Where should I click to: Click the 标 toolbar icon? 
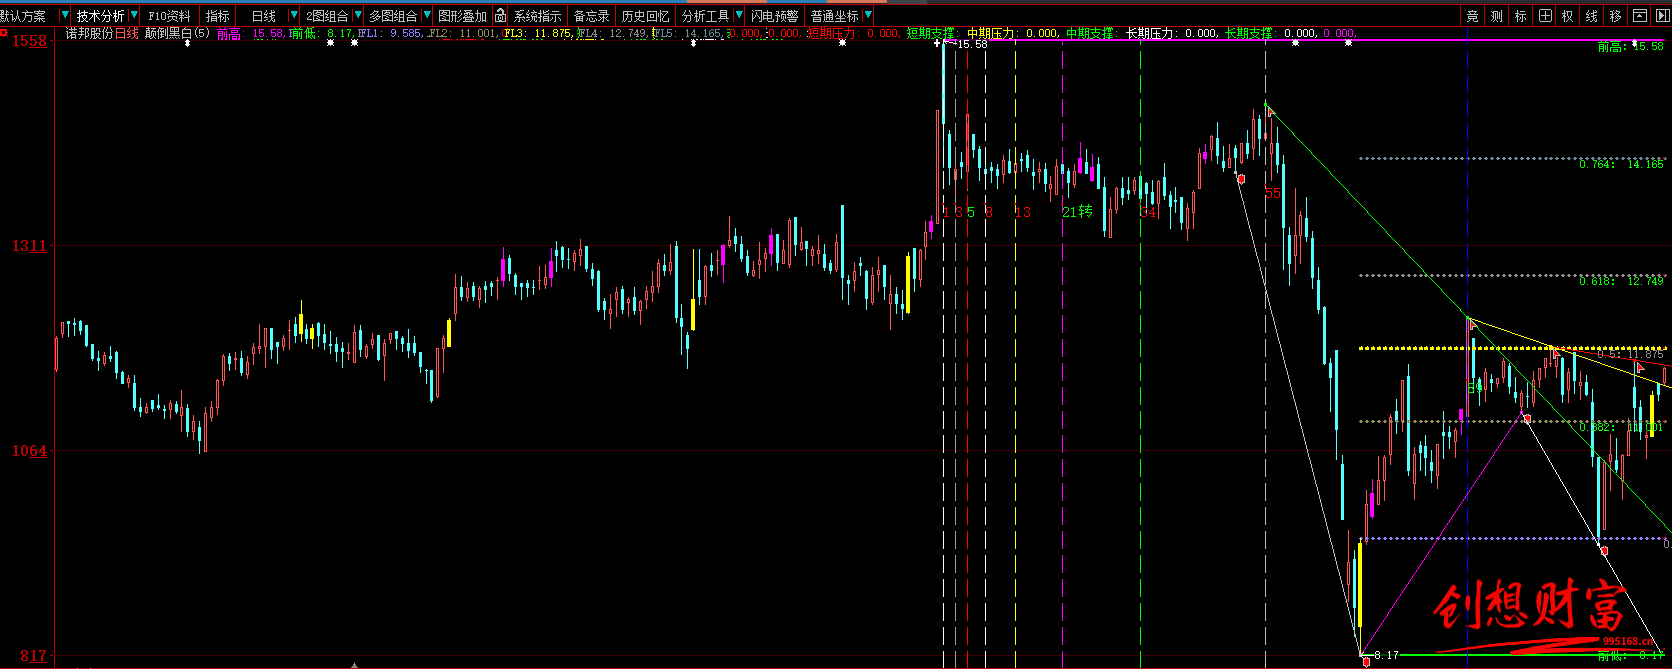1520,16
